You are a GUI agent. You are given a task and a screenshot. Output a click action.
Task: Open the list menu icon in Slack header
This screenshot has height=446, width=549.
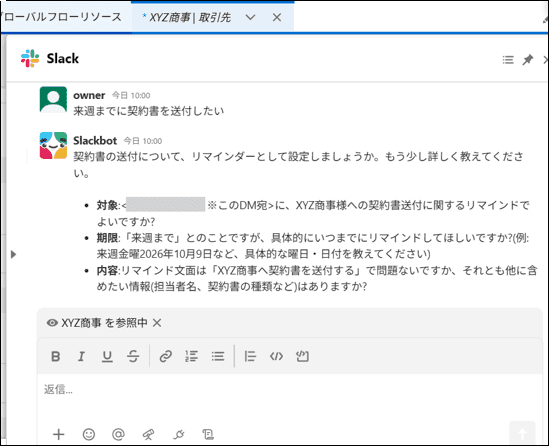[x=508, y=60]
